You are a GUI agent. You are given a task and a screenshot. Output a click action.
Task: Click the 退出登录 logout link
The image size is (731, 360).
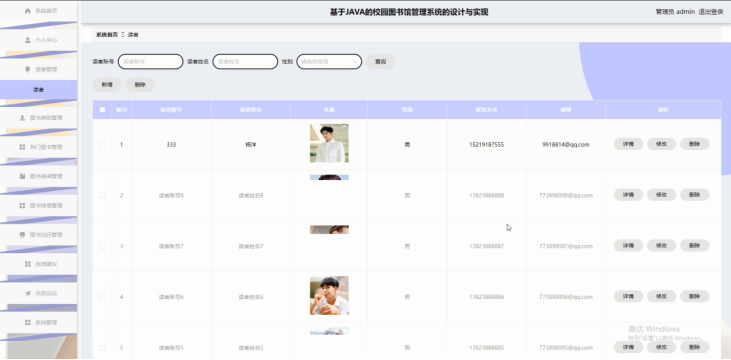click(x=711, y=12)
